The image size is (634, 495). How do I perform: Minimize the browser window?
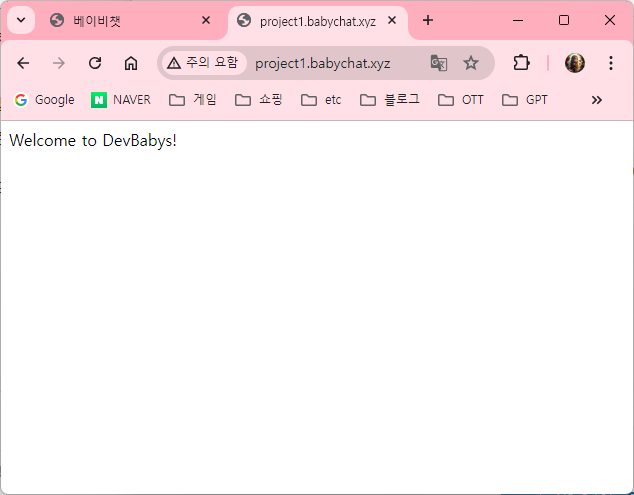pyautogui.click(x=518, y=20)
